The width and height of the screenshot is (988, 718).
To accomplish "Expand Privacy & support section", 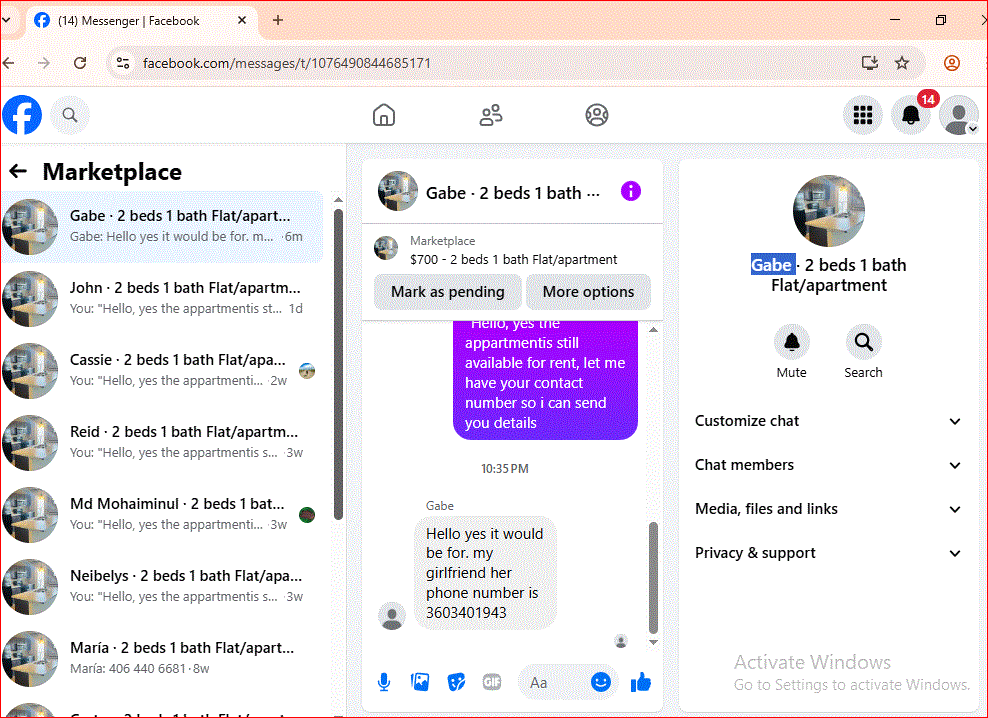I will coord(829,553).
